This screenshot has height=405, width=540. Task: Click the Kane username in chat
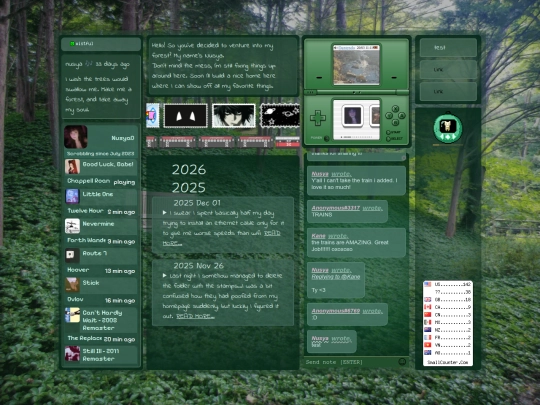[318, 236]
